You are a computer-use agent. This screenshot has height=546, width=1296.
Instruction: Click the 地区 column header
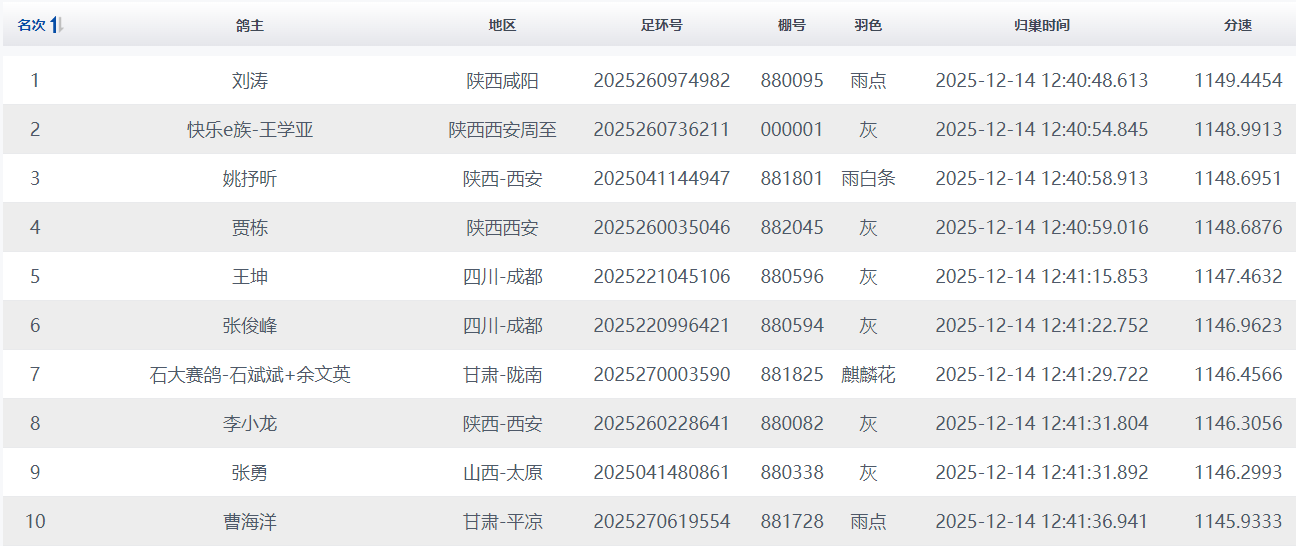502,26
